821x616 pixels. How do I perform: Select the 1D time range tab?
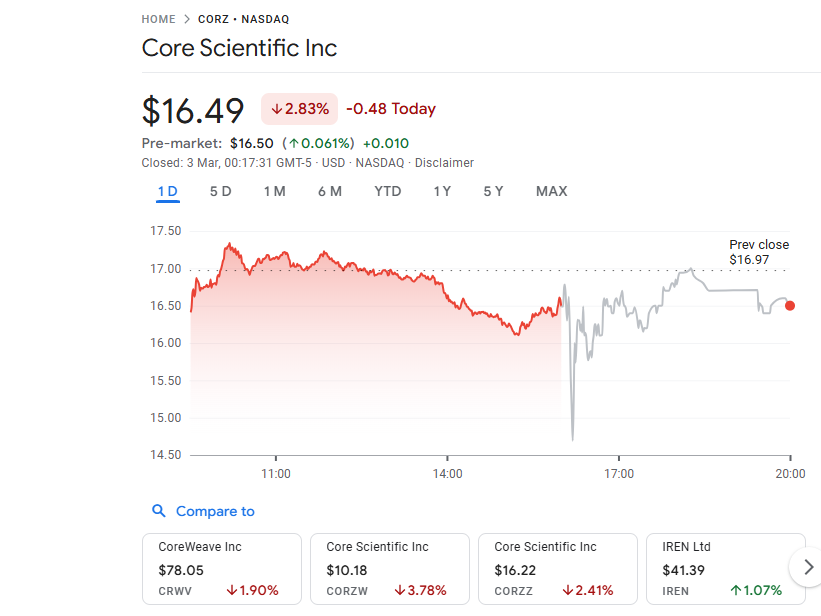[x=167, y=191]
